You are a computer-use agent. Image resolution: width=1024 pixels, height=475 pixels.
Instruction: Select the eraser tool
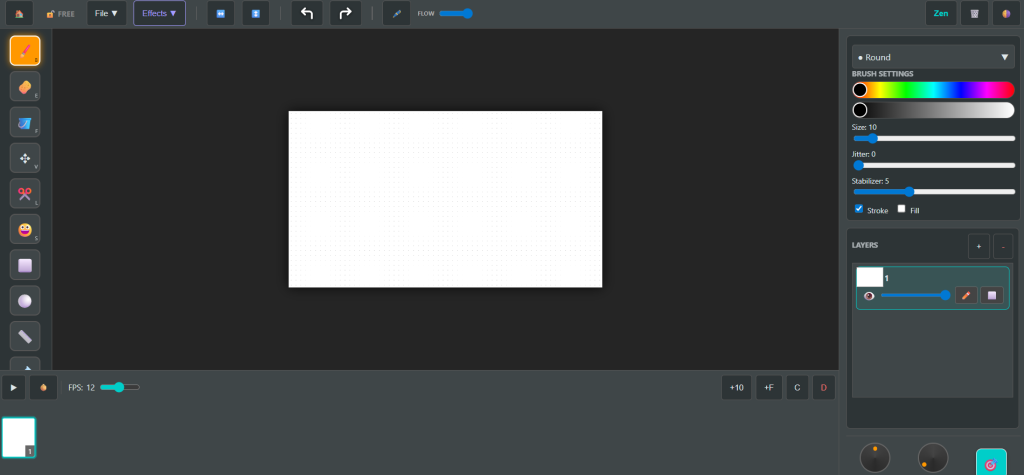pyautogui.click(x=25, y=87)
